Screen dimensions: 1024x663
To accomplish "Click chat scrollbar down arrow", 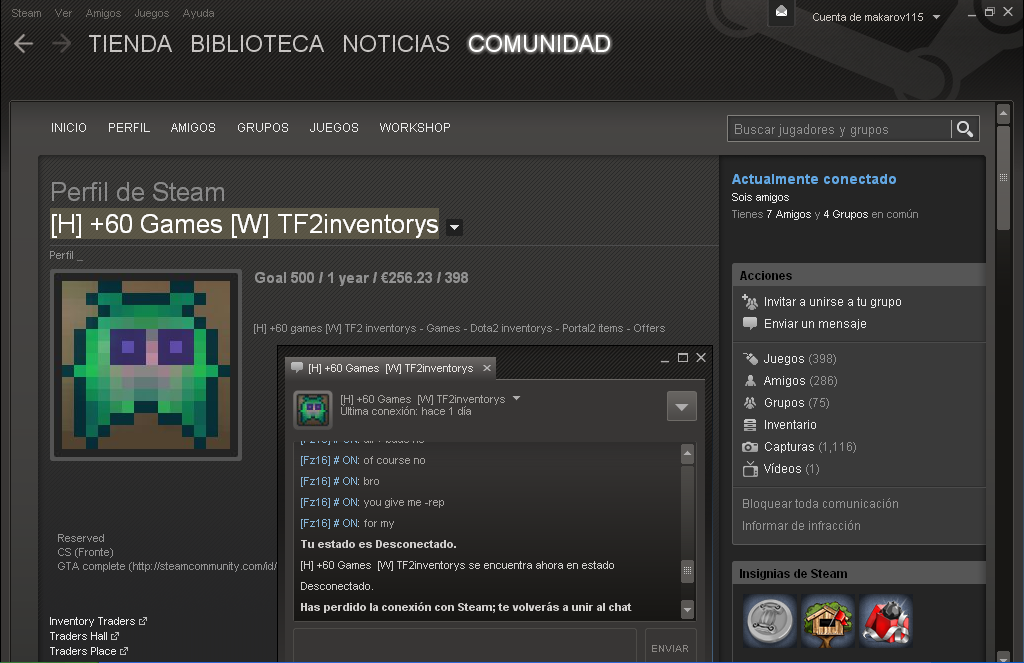I will [x=687, y=609].
